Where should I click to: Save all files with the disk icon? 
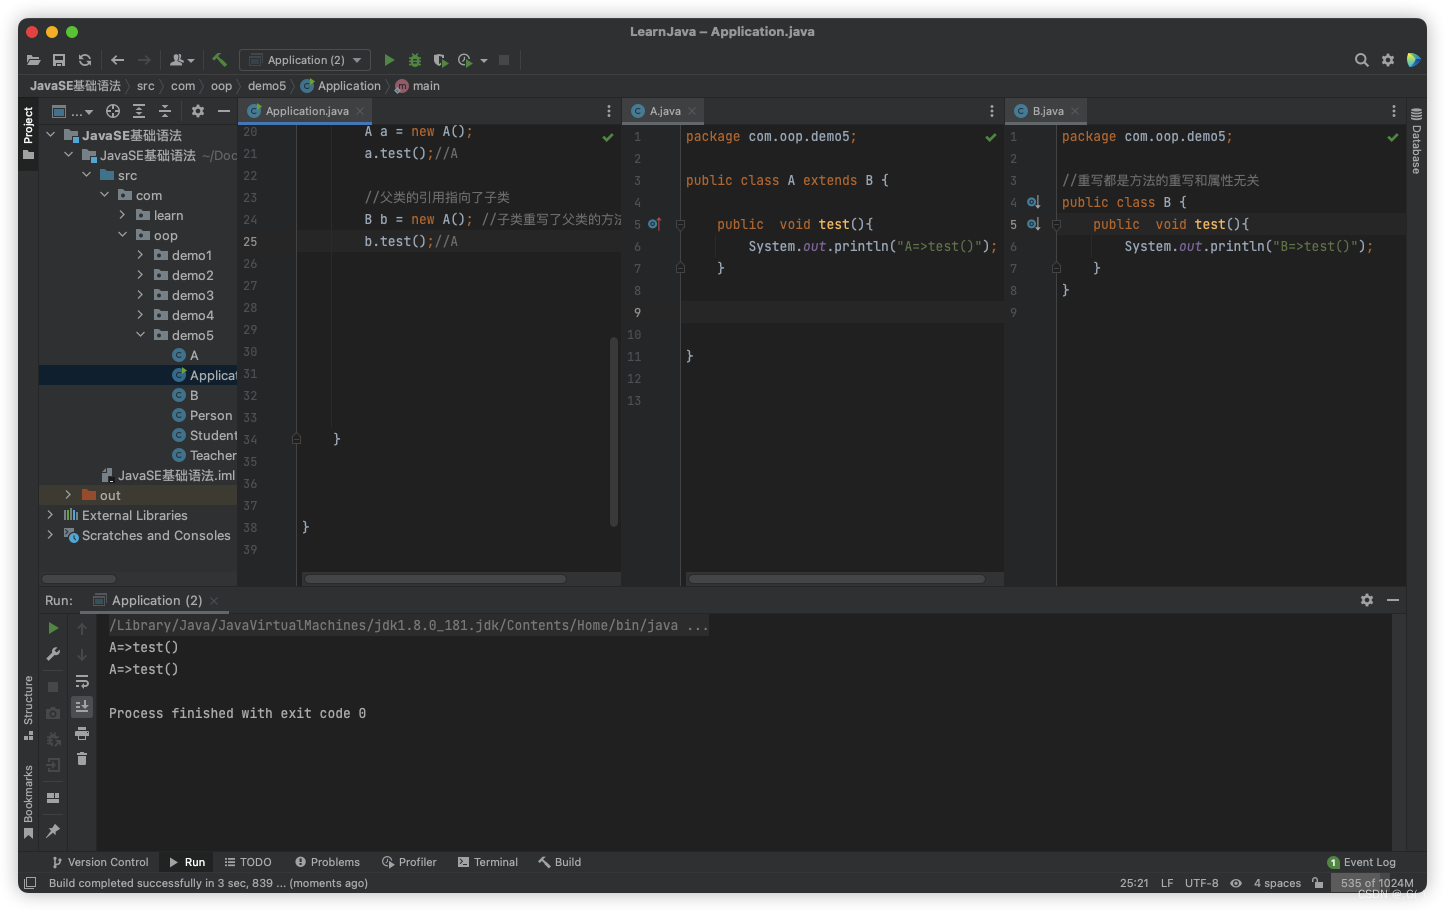click(x=59, y=60)
